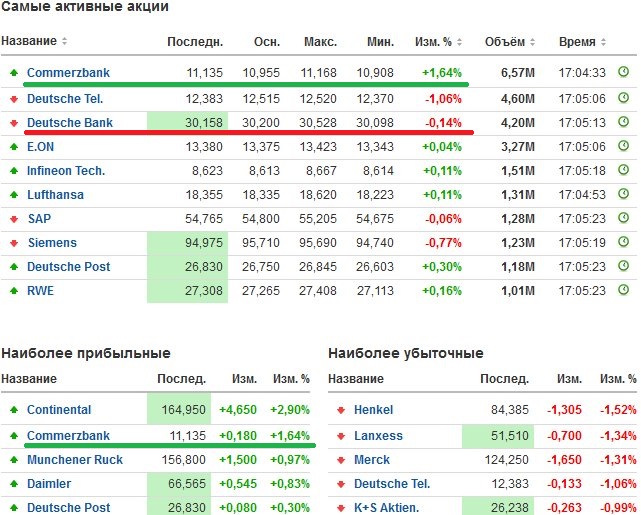
Task: Click red down arrow beside Merck
Action: click(341, 460)
